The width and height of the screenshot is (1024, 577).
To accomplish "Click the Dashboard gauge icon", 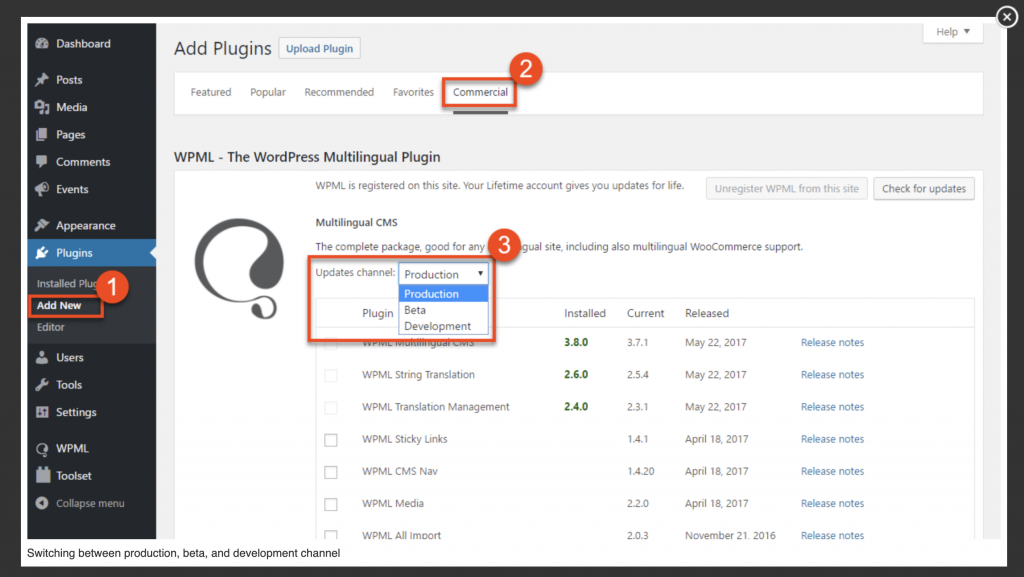I will click(x=42, y=44).
